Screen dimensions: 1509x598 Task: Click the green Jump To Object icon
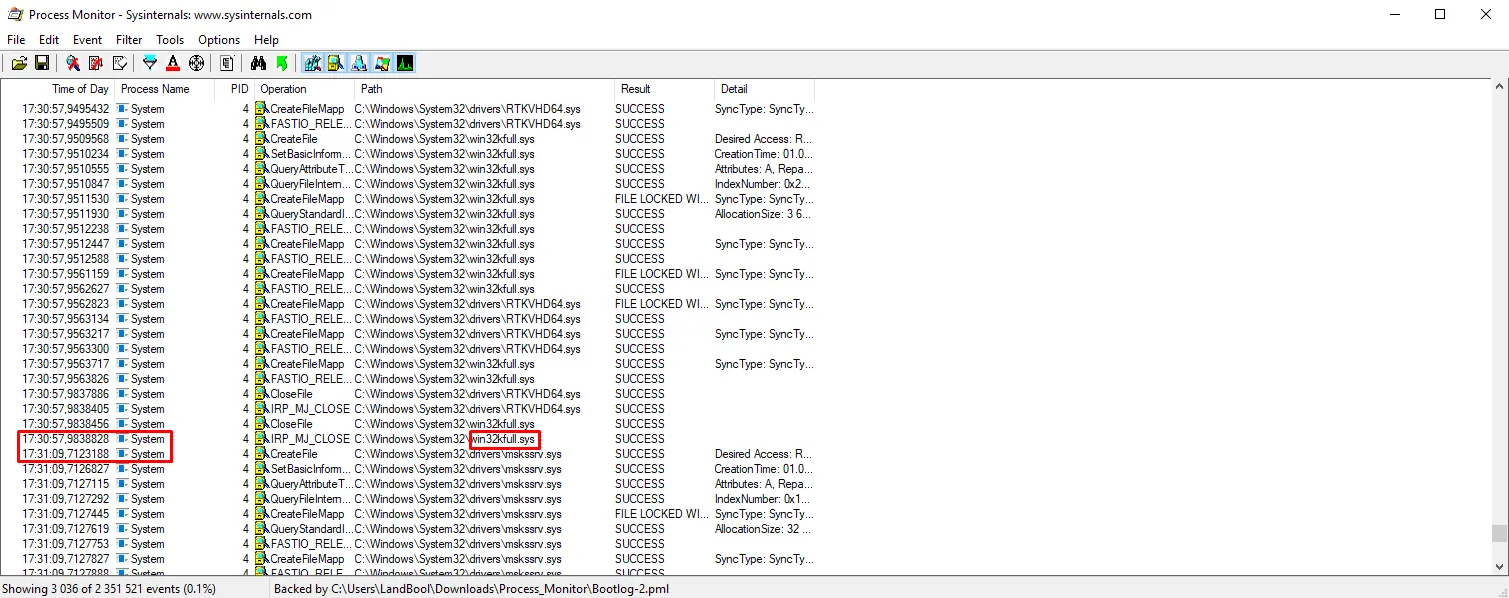(281, 63)
